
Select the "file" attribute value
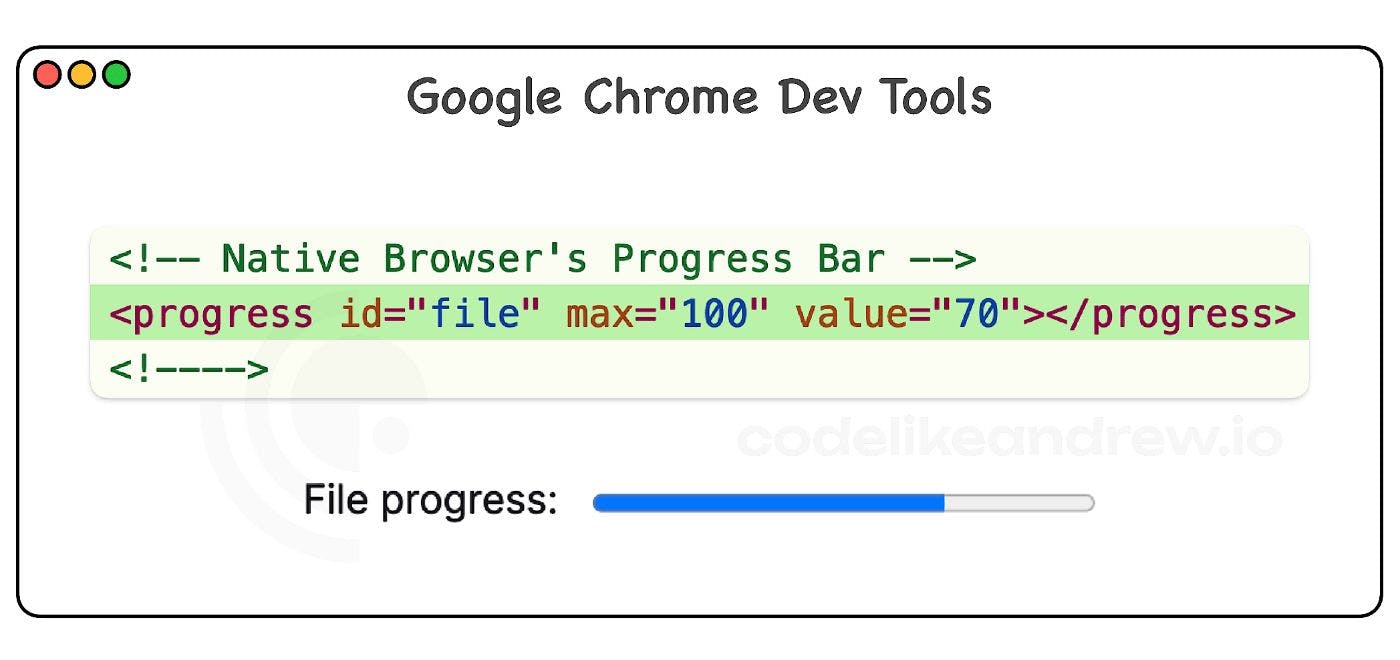(476, 315)
